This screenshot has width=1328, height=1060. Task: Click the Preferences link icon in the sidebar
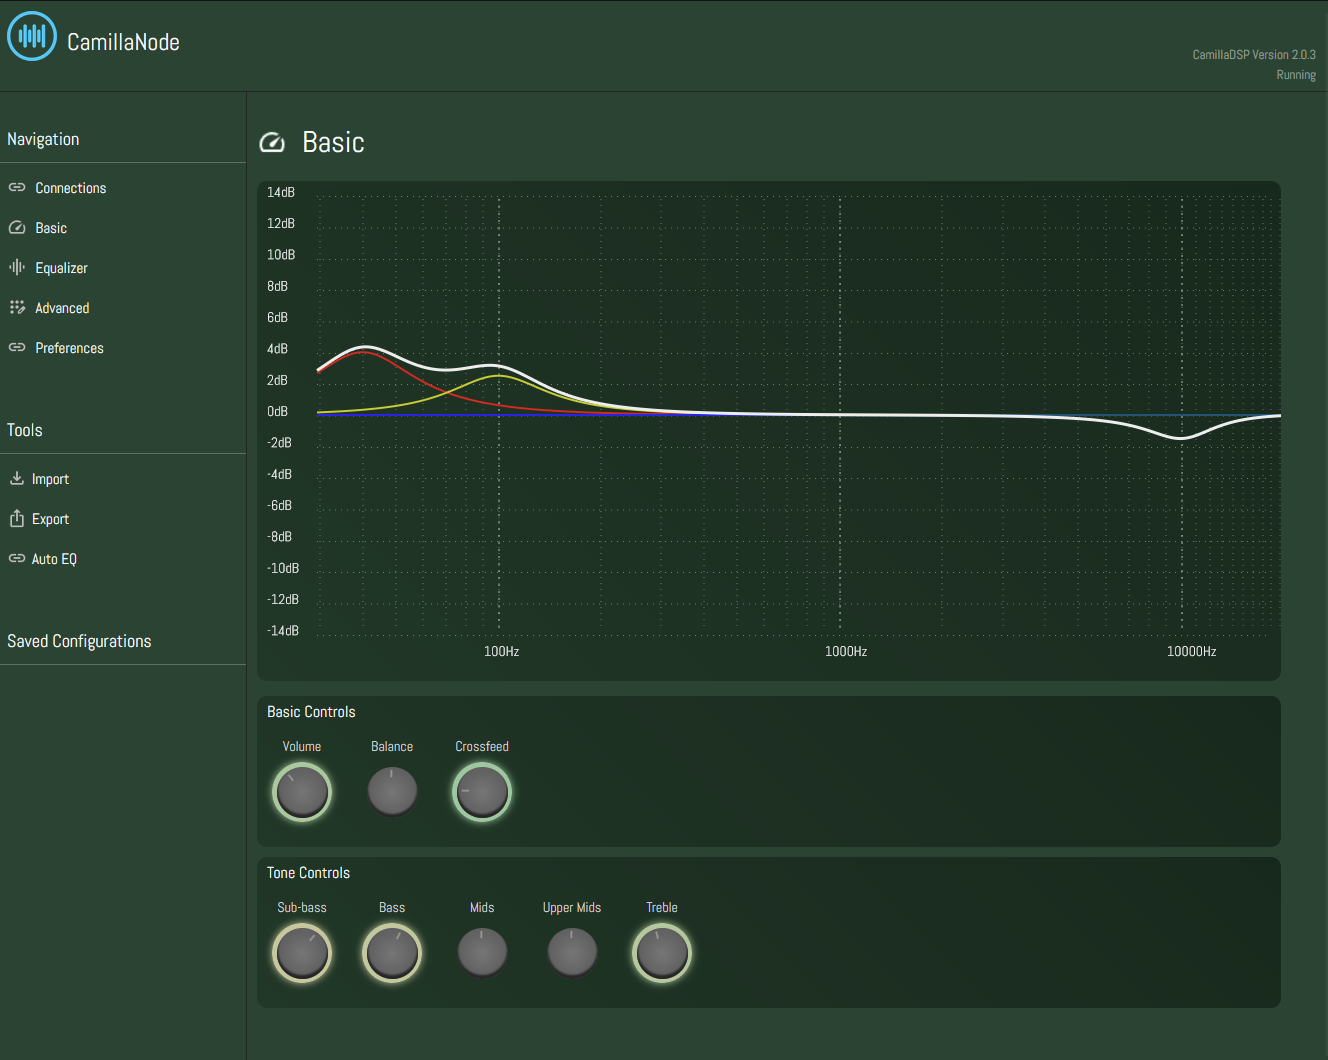[x=17, y=348]
